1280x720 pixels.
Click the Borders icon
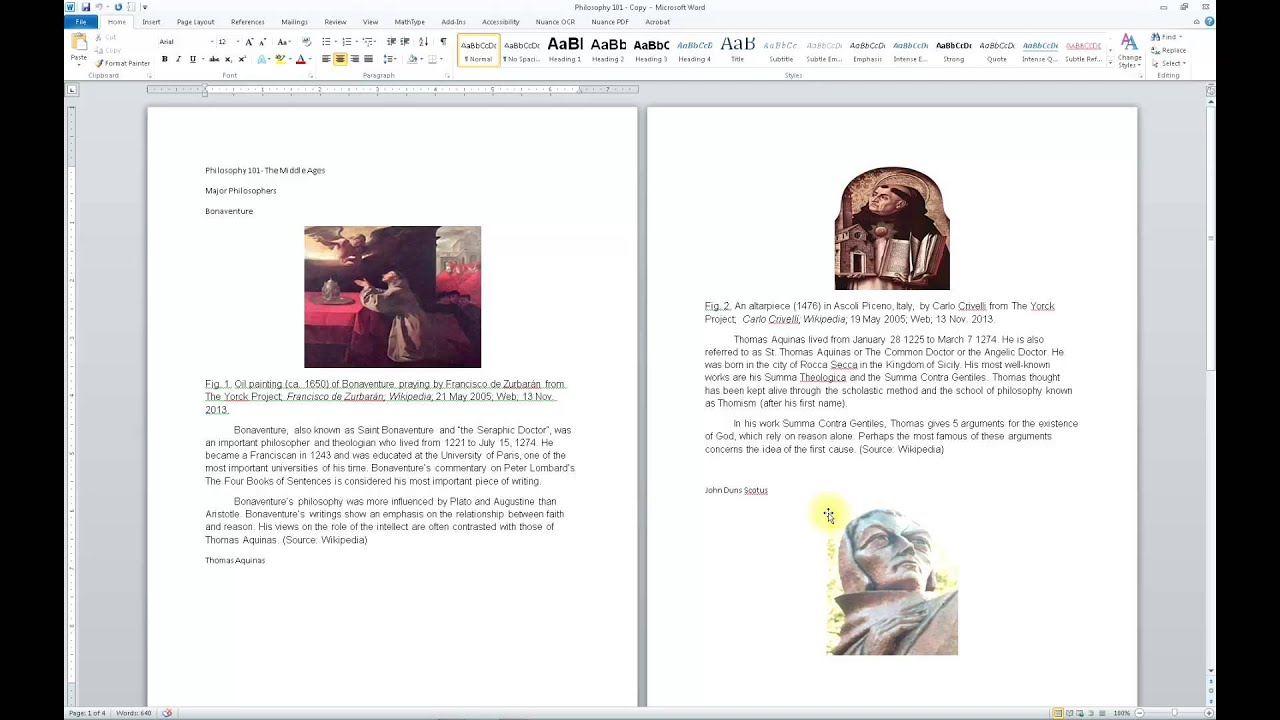pos(433,59)
